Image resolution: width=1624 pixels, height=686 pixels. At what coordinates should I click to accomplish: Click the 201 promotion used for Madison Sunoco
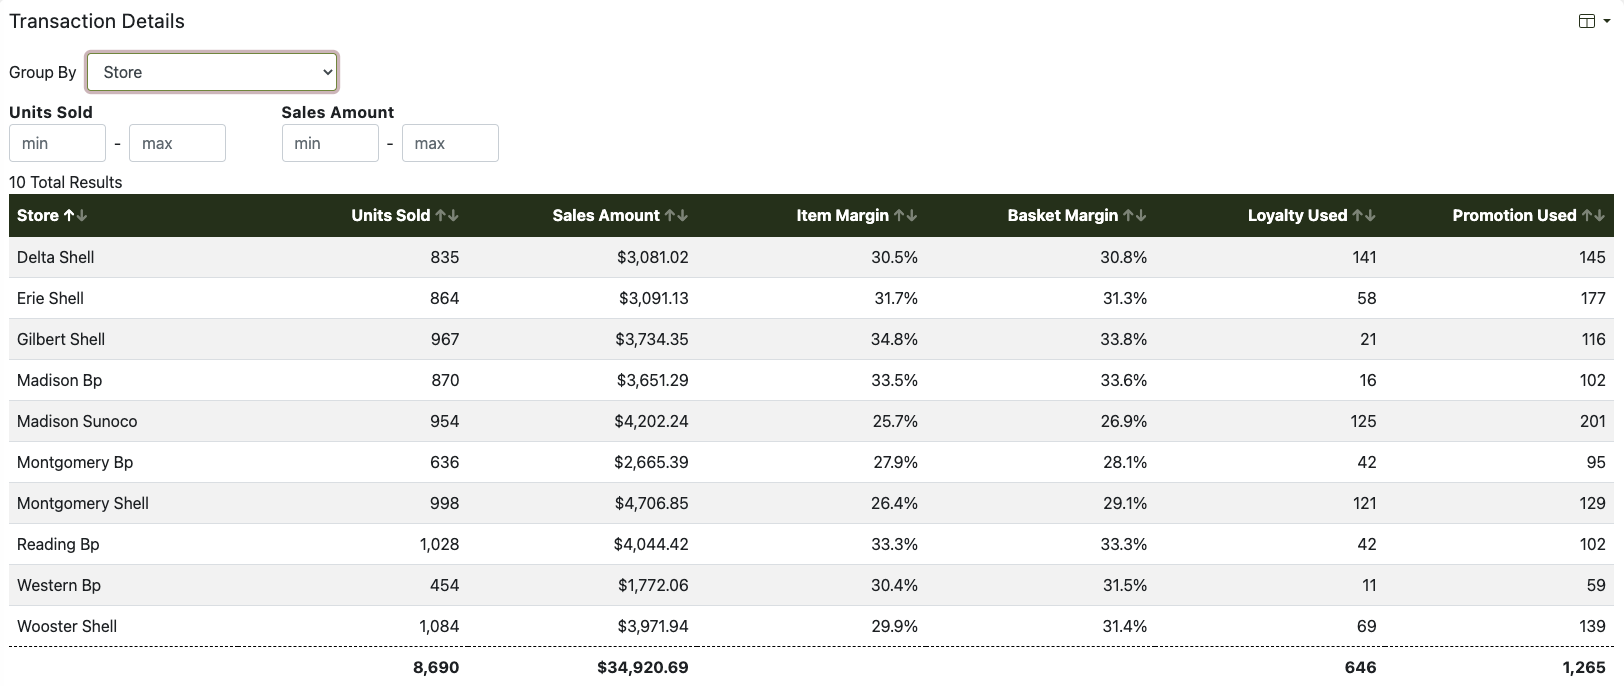1593,421
